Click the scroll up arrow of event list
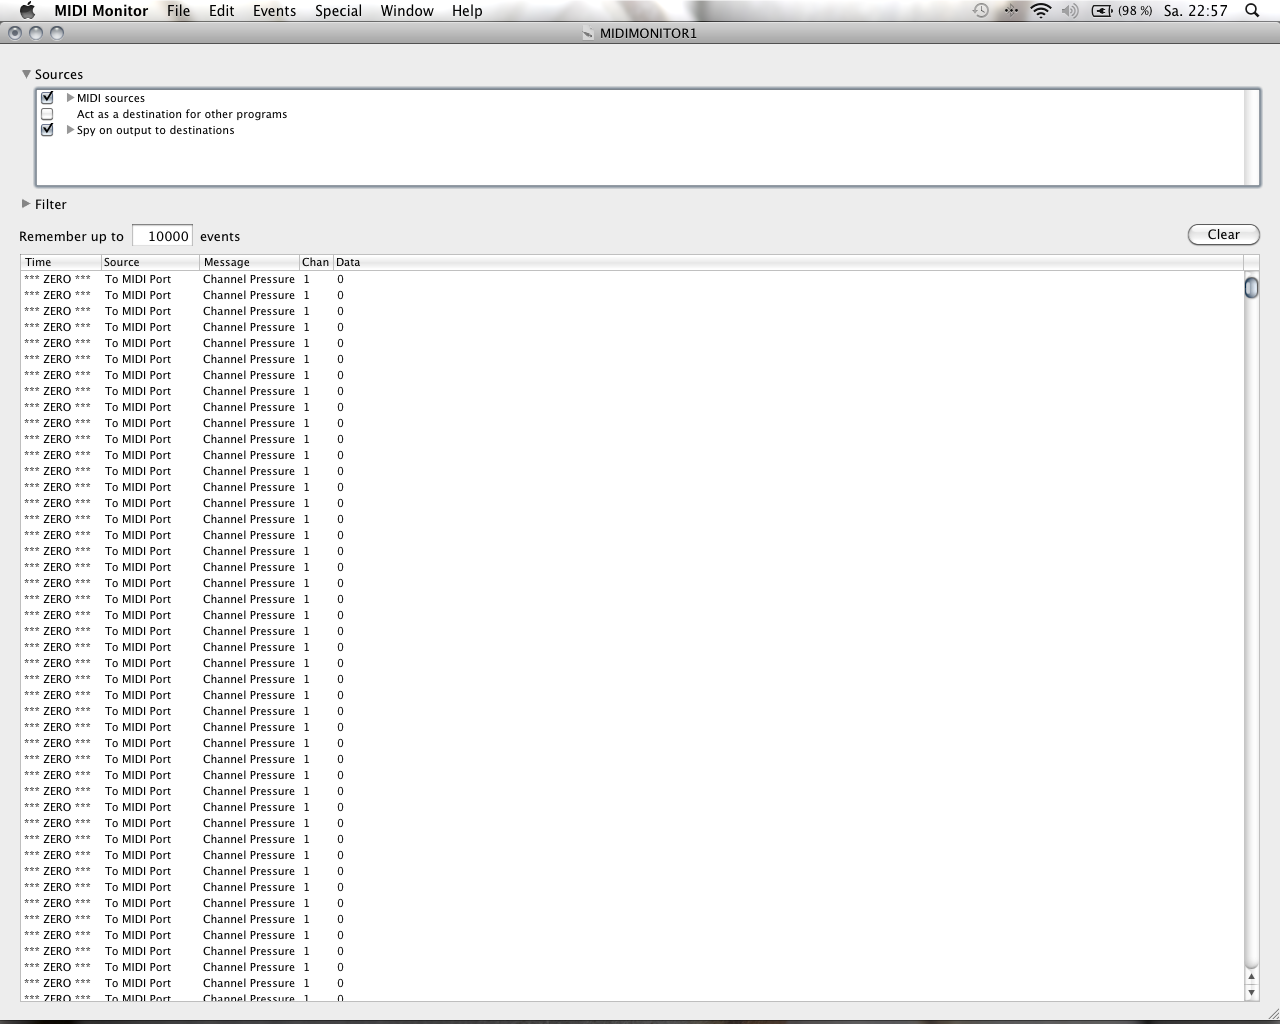 [x=1251, y=977]
